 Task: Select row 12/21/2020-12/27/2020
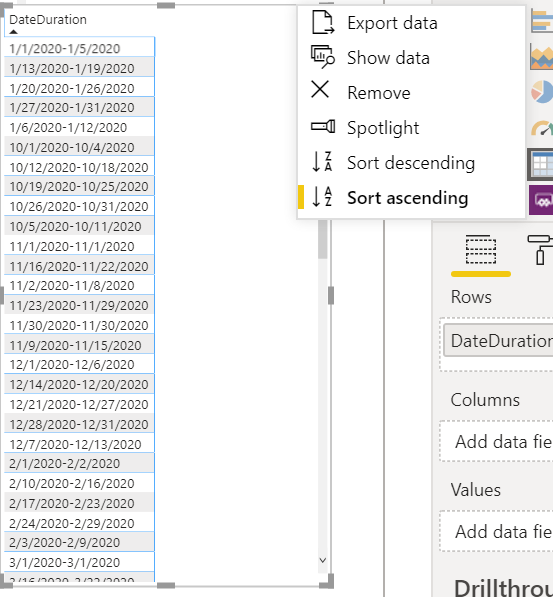tap(79, 404)
